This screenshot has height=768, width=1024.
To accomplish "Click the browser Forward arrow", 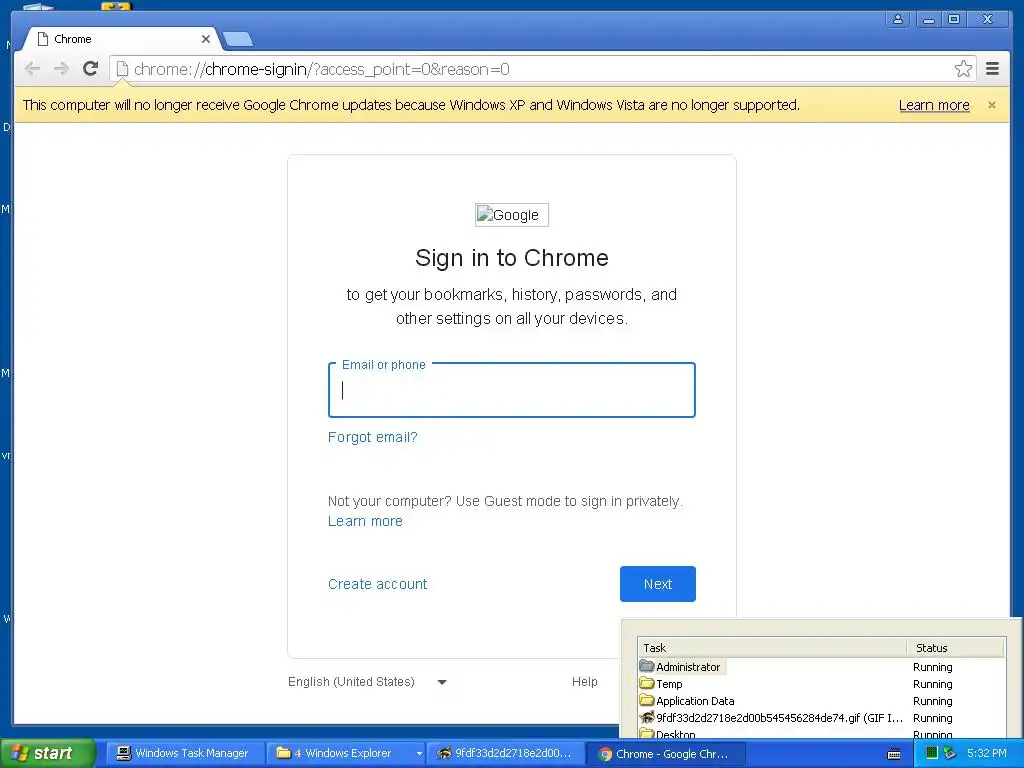I will pyautogui.click(x=61, y=69).
